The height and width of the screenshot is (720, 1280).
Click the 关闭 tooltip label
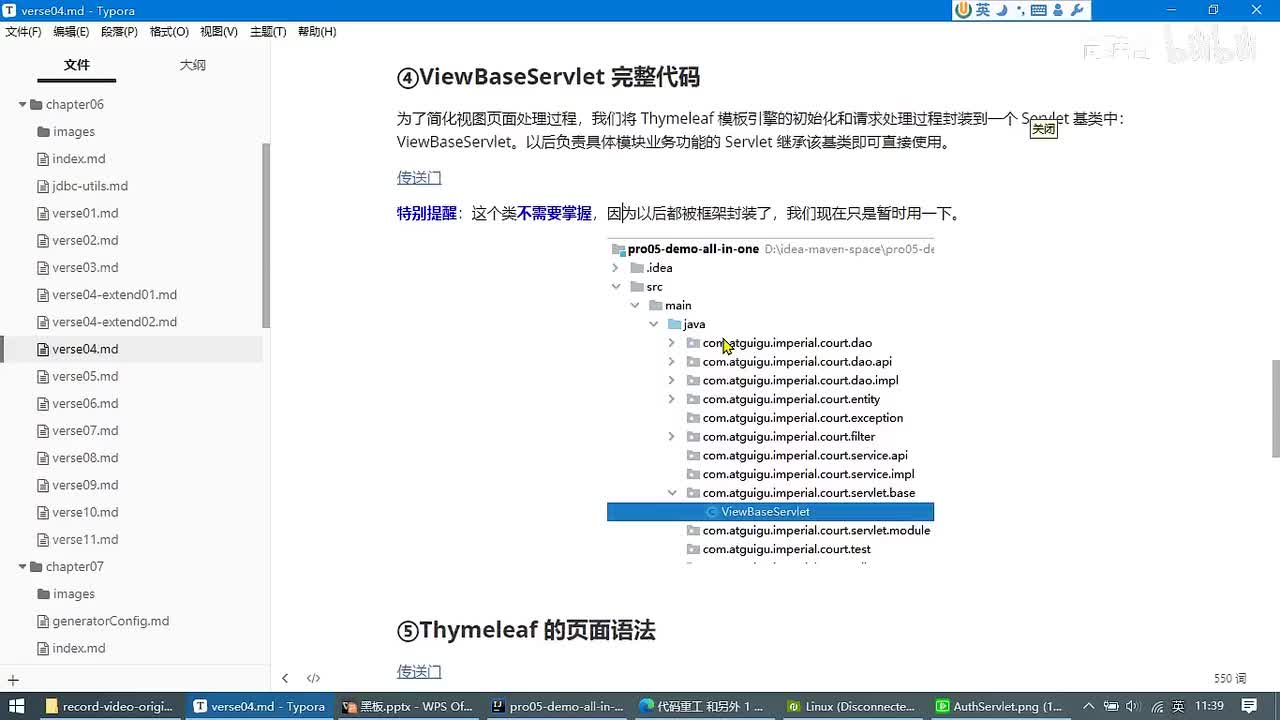tap(1043, 129)
